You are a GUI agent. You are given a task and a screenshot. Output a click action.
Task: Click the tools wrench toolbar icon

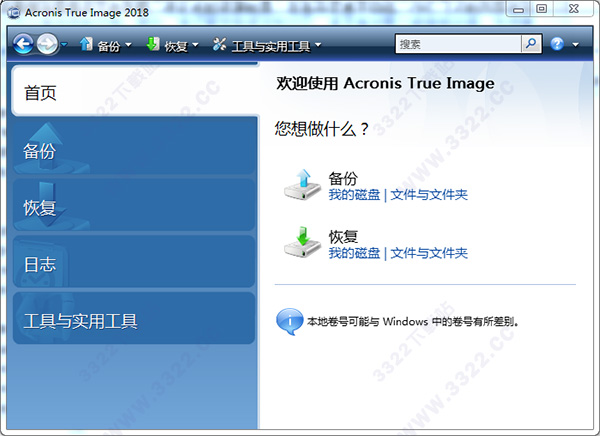coord(219,44)
